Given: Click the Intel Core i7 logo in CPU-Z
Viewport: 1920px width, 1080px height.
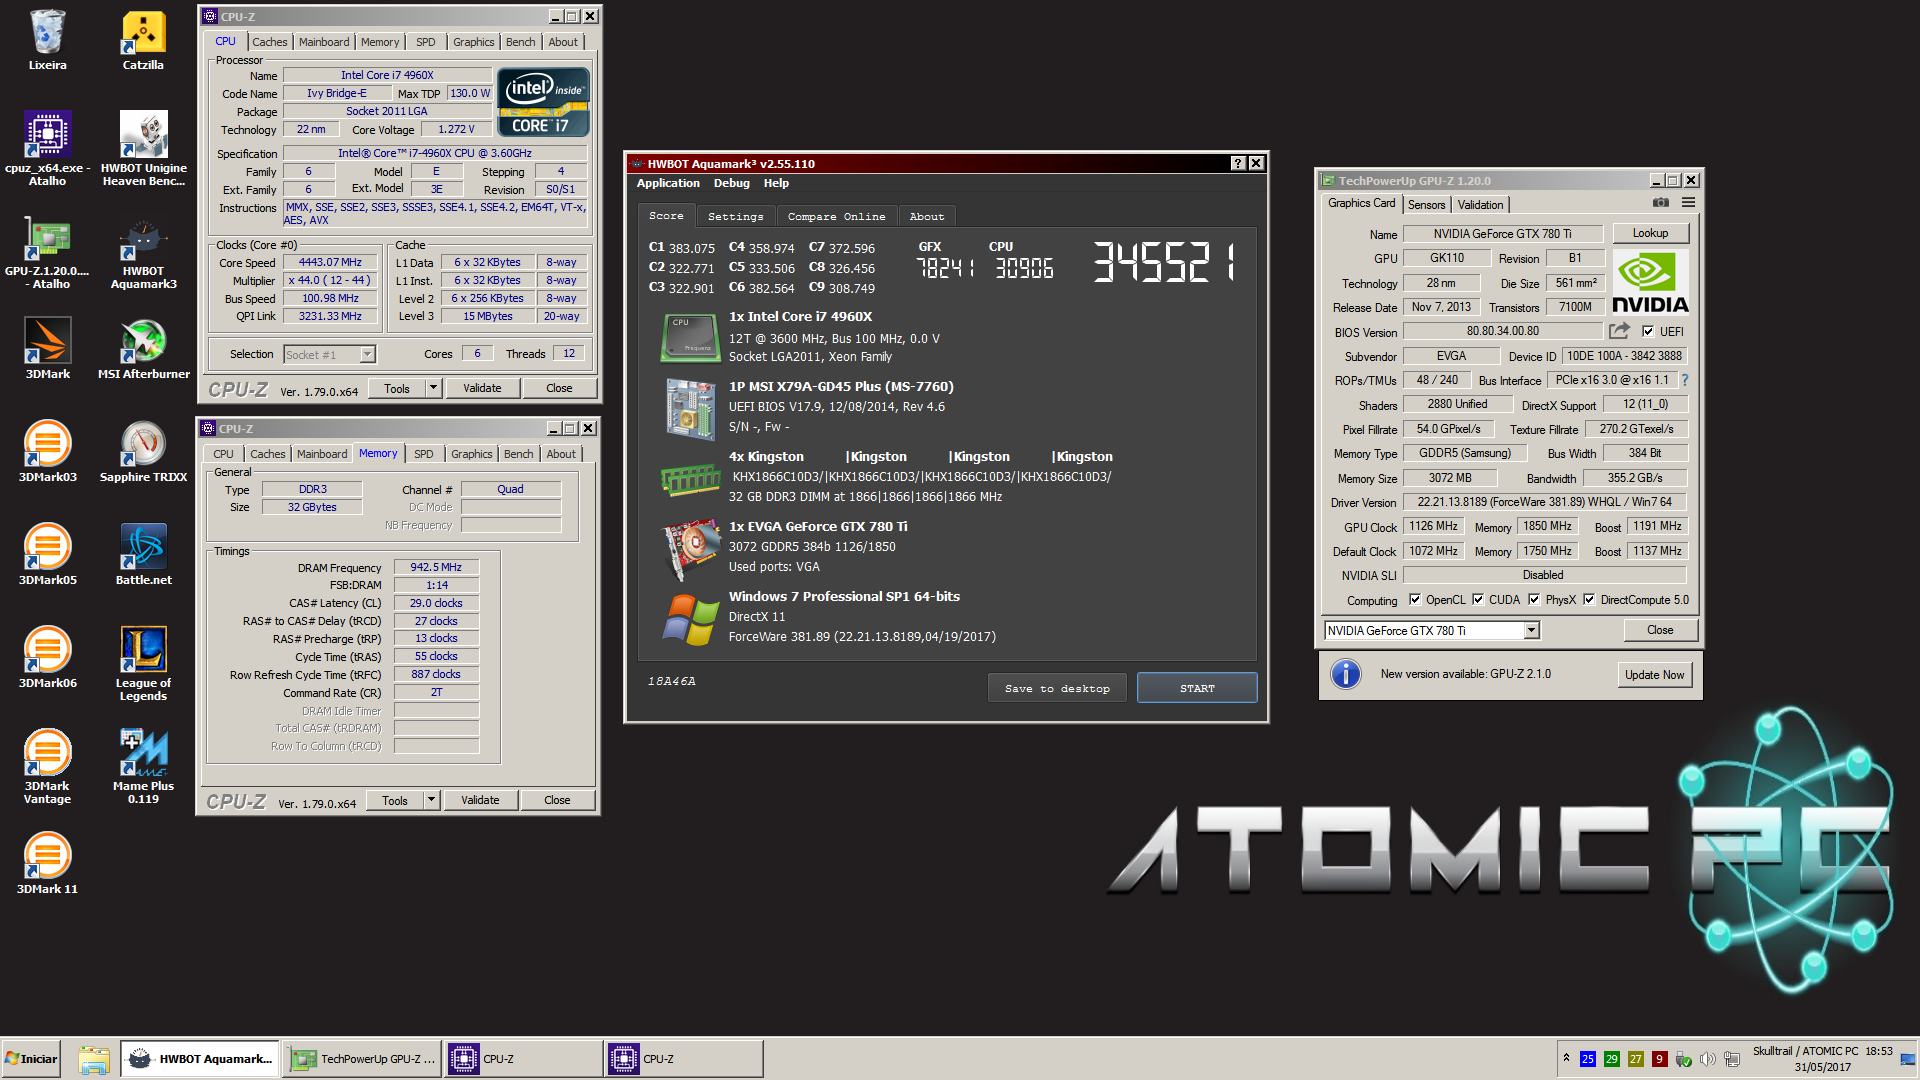Looking at the screenshot, I should (544, 102).
